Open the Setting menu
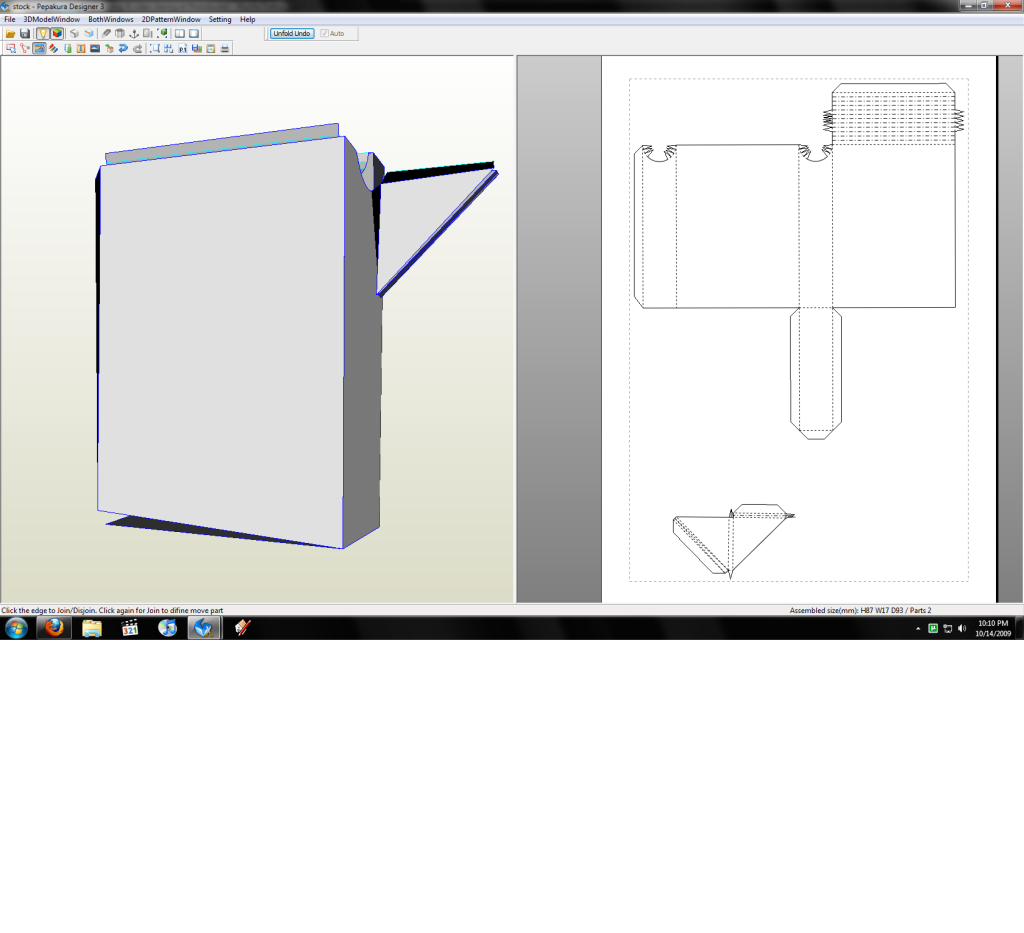This screenshot has height=933, width=1024. point(220,20)
